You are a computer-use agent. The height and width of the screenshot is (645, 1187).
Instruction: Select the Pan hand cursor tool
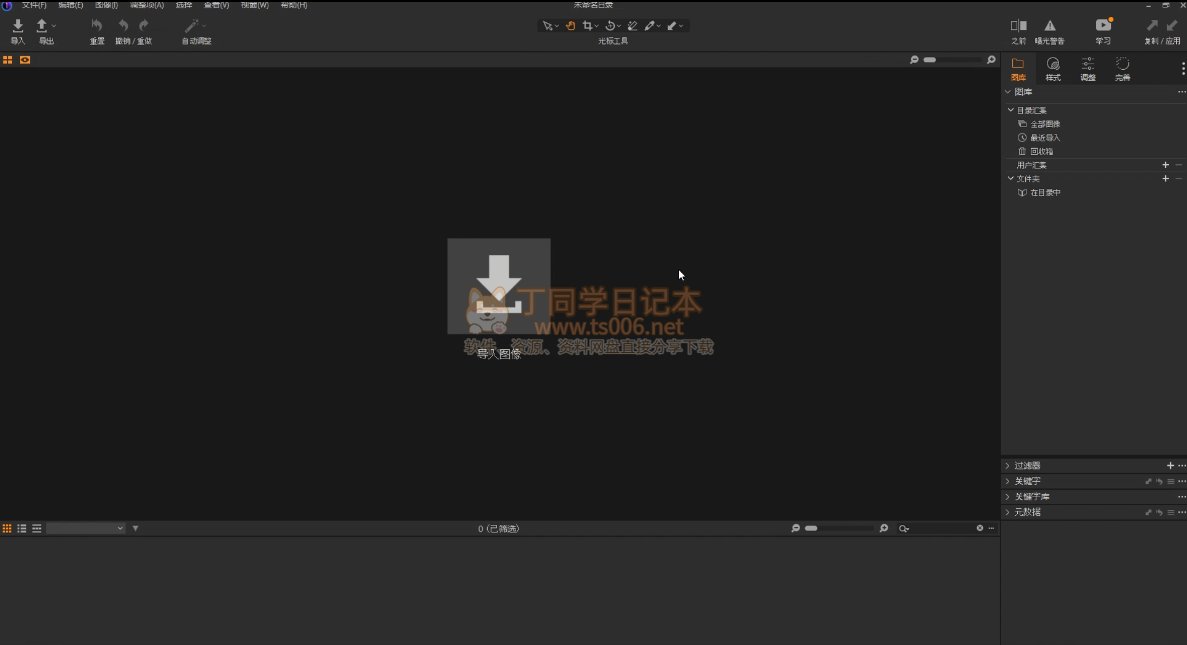tap(570, 26)
